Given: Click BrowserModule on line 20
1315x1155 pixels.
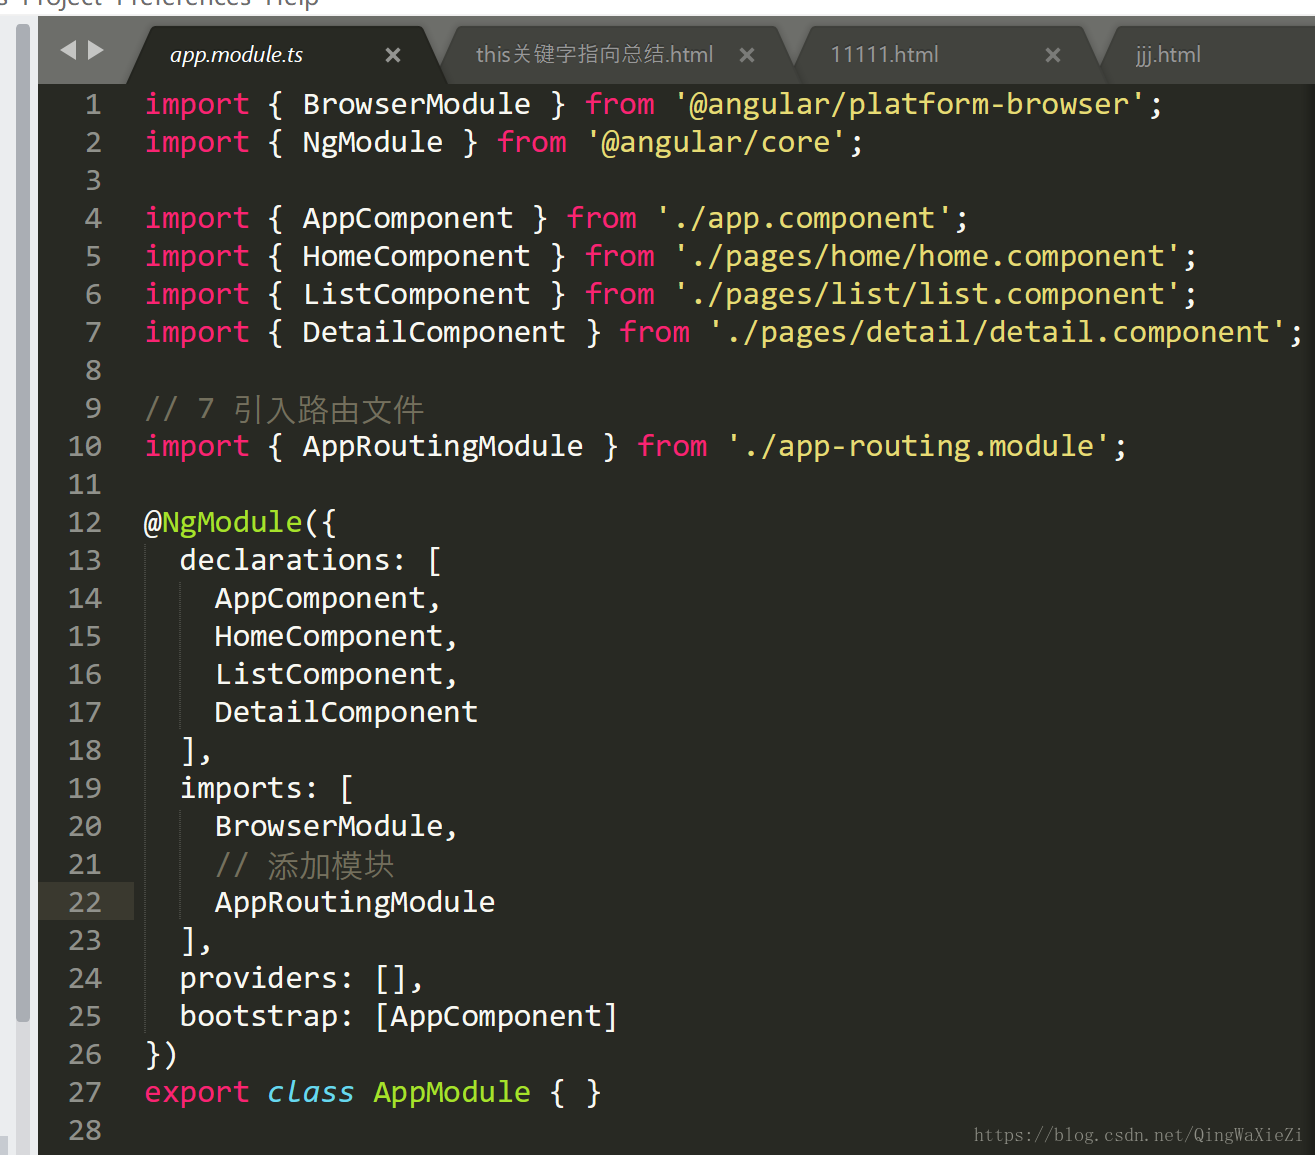Looking at the screenshot, I should pyautogui.click(x=329, y=826).
